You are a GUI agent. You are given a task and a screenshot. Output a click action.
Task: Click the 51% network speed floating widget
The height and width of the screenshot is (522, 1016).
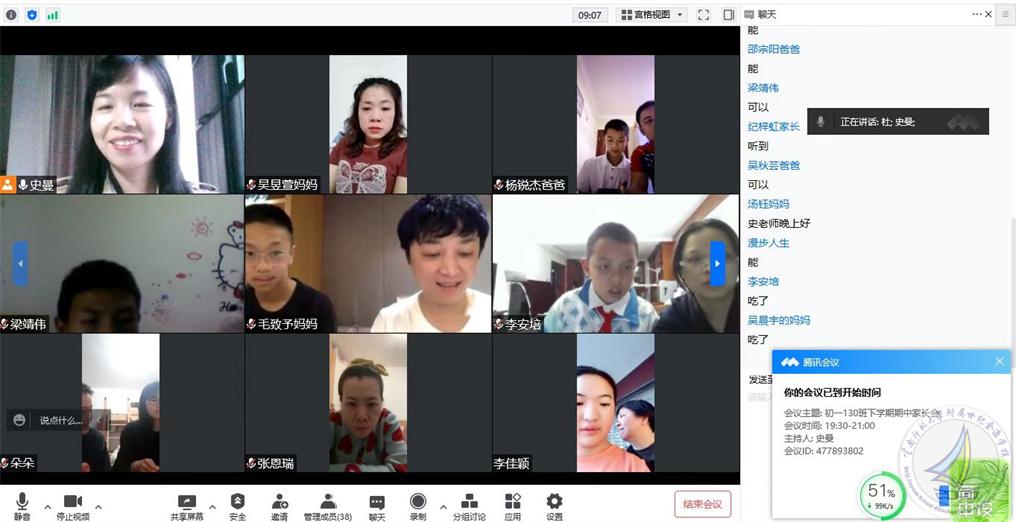(882, 497)
